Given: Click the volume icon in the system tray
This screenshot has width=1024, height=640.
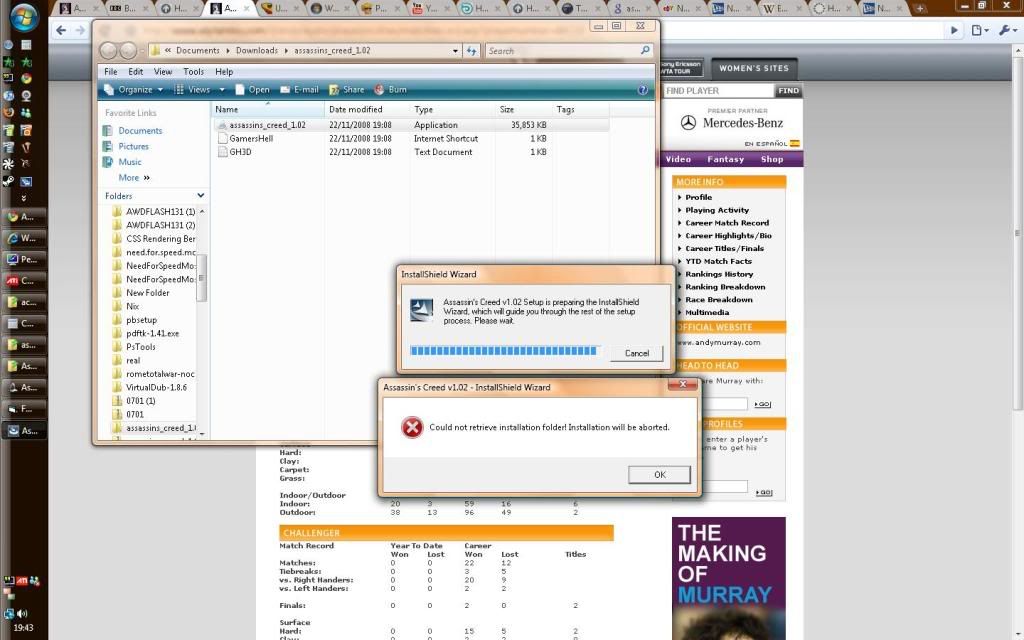Looking at the screenshot, I should [23, 614].
